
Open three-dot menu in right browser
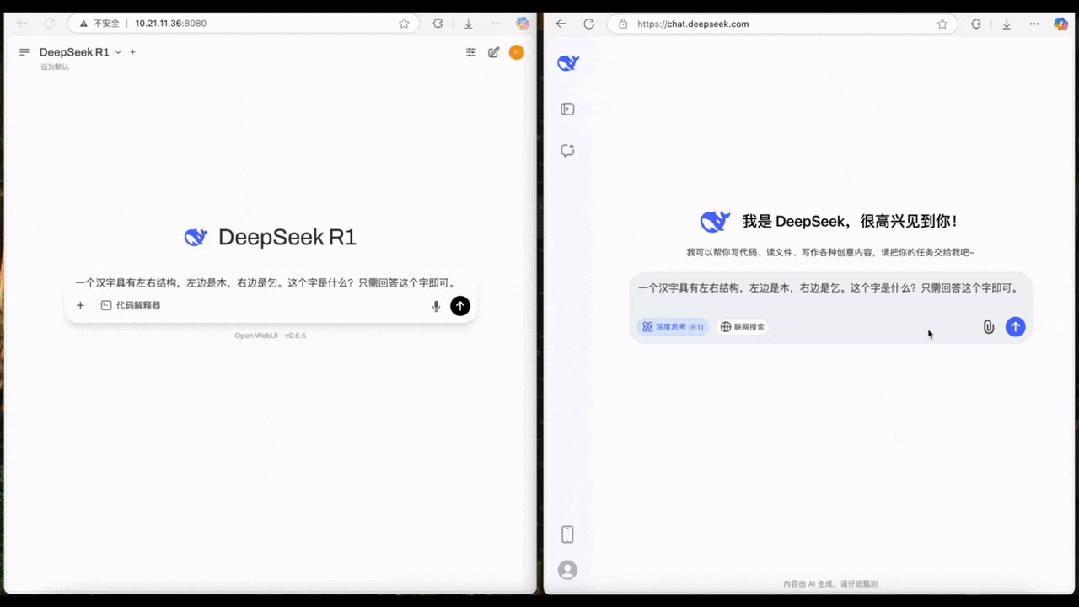pyautogui.click(x=1034, y=24)
